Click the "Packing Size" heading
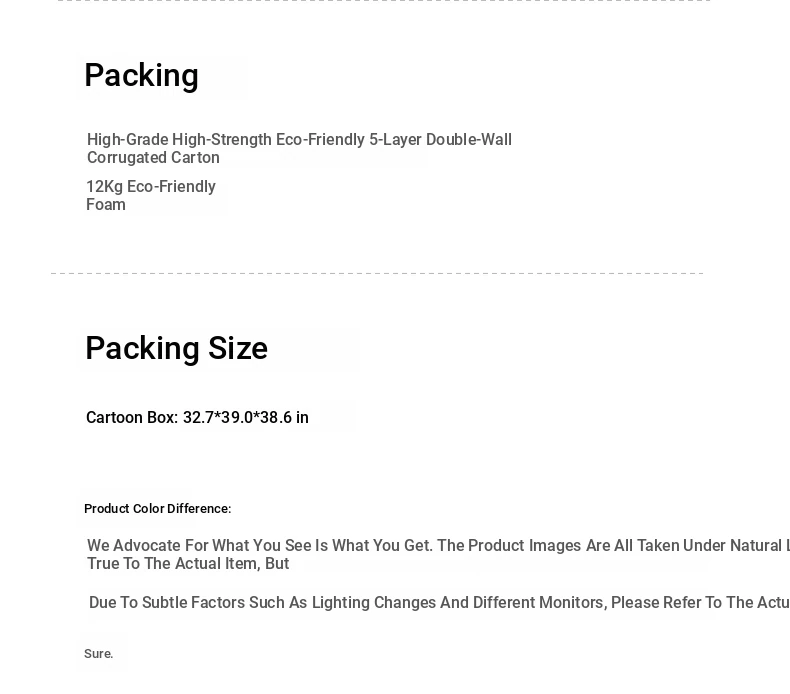This screenshot has width=790, height=694. click(176, 349)
